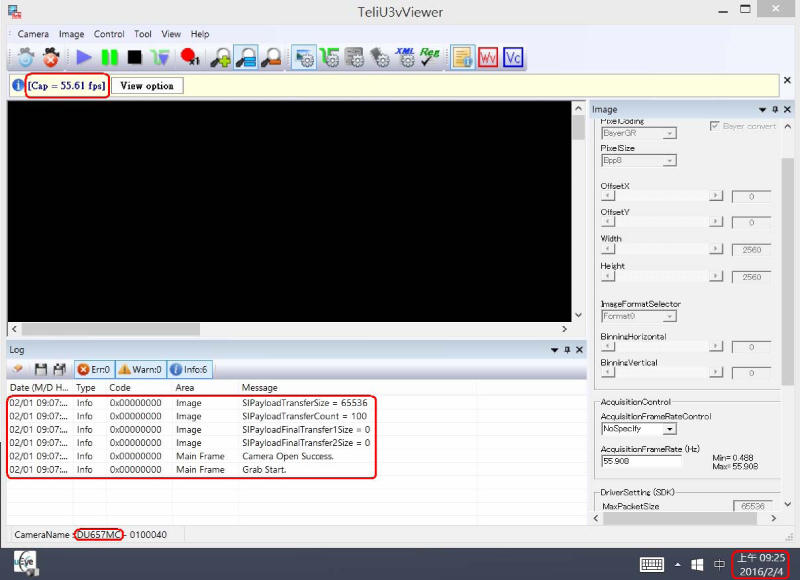Toggle the Err:0 log filter
The image size is (800, 580).
point(95,370)
